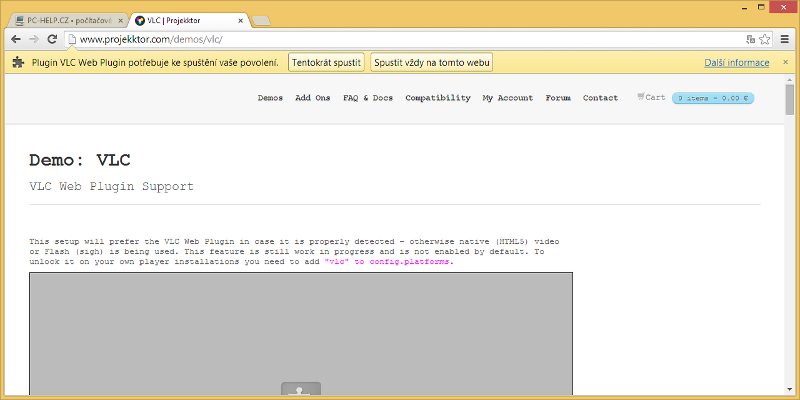Switch to the PC-HELP.CZ tab
The height and width of the screenshot is (400, 800).
click(65, 19)
